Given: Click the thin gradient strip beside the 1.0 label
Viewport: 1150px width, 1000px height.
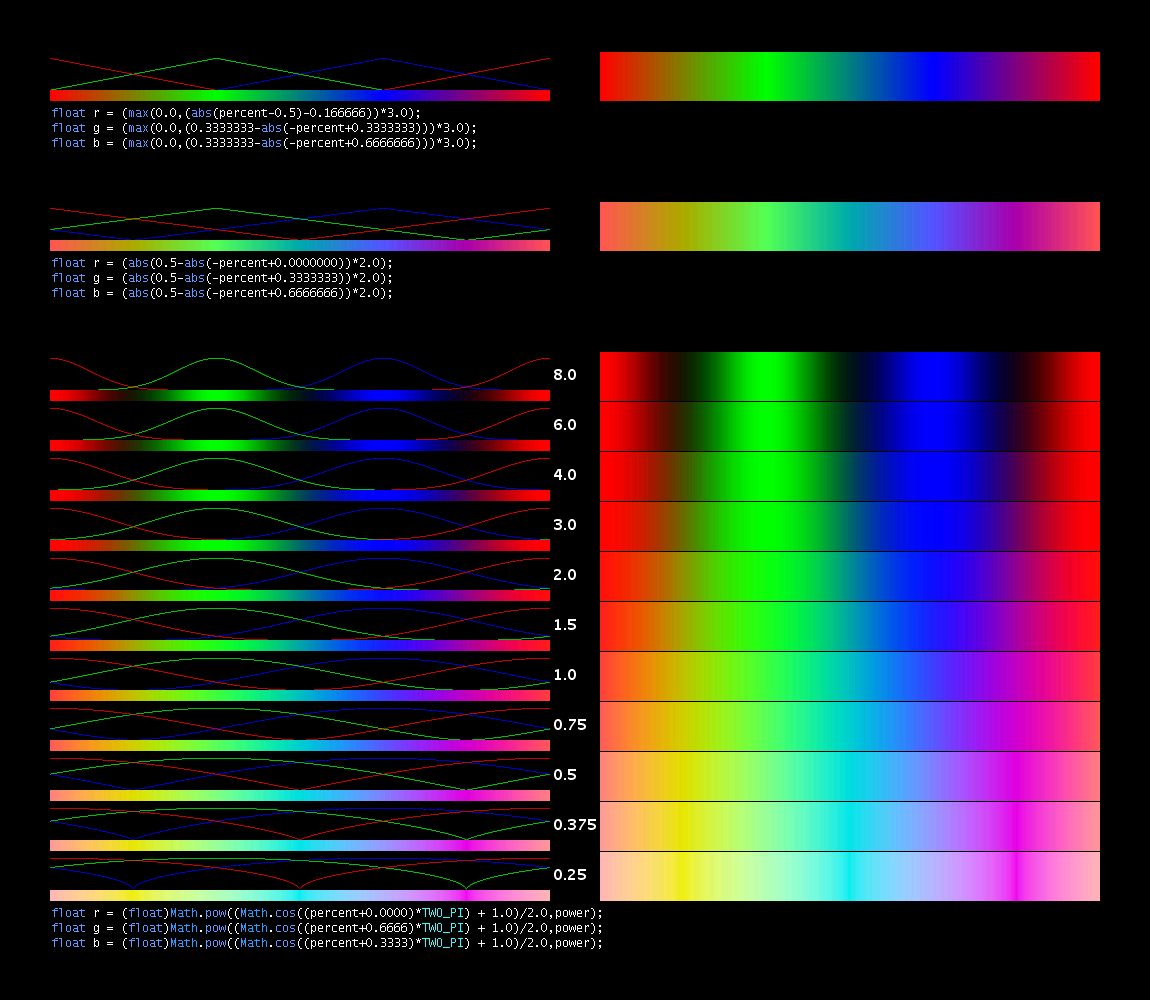Looking at the screenshot, I should click(x=299, y=695).
